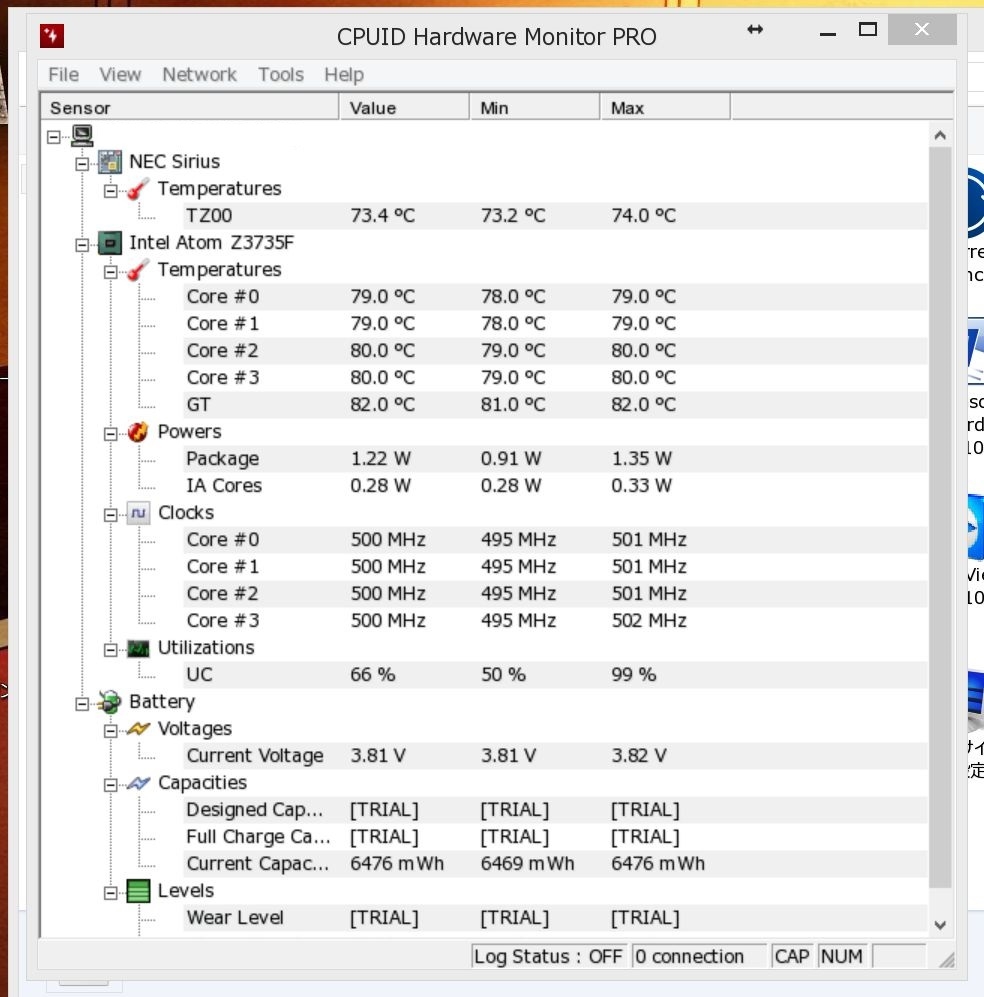
Task: Click the thermometer icon under NEC Sirius
Action: tap(138, 189)
